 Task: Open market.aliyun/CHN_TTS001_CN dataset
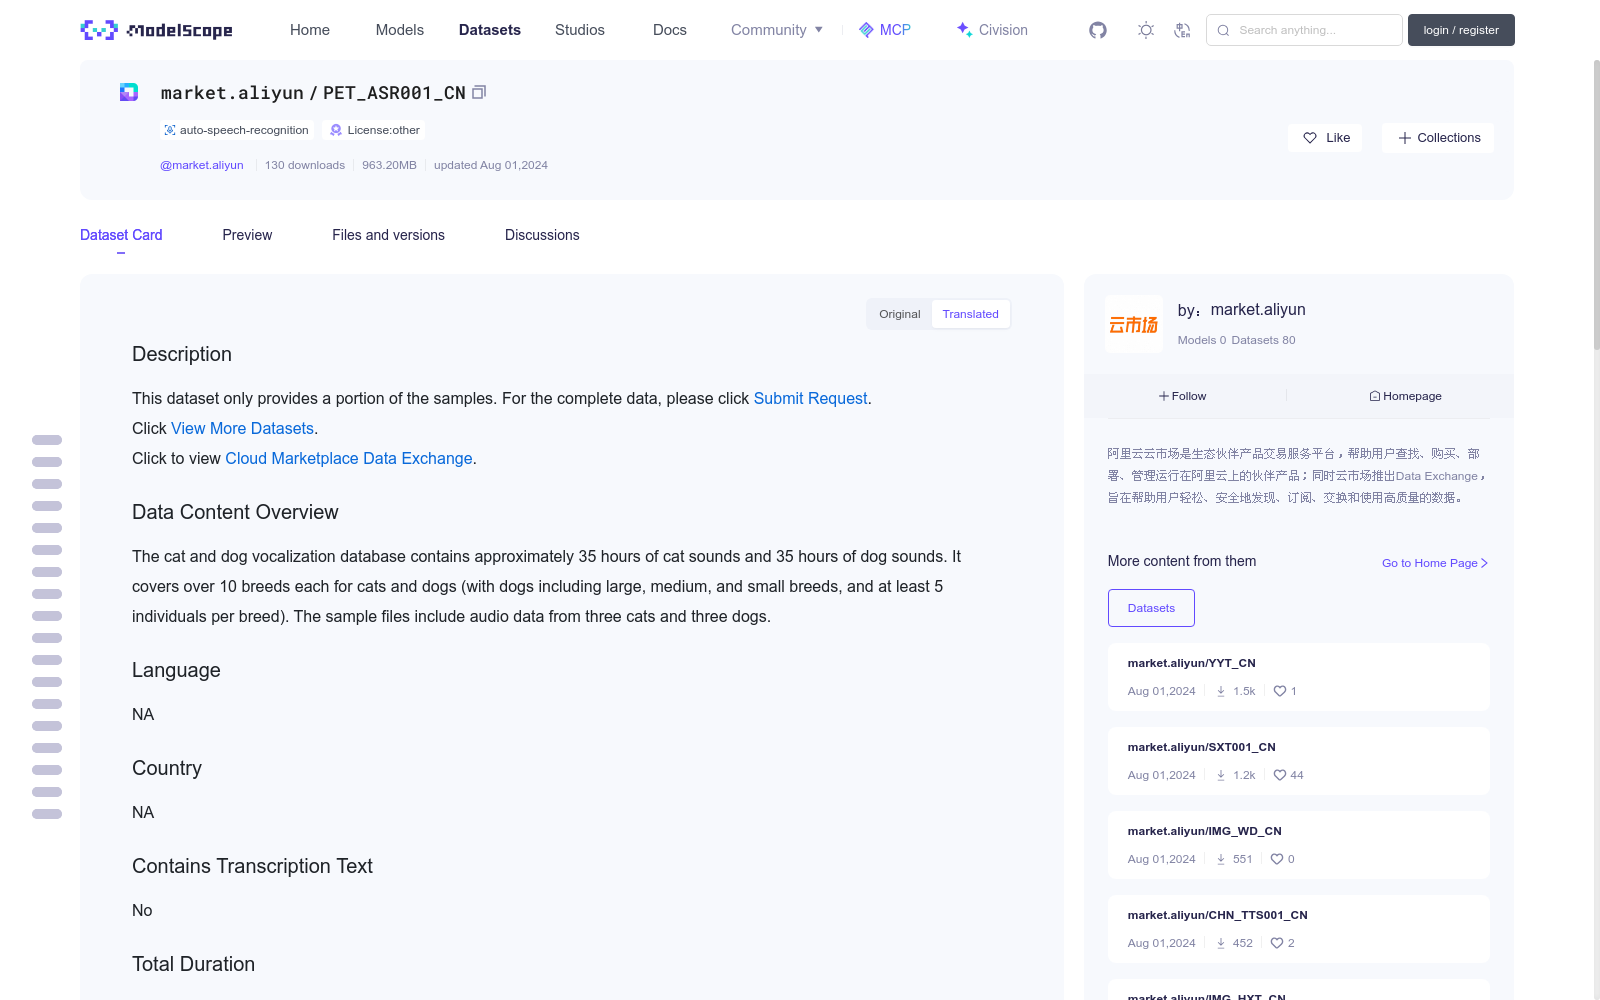point(1218,915)
